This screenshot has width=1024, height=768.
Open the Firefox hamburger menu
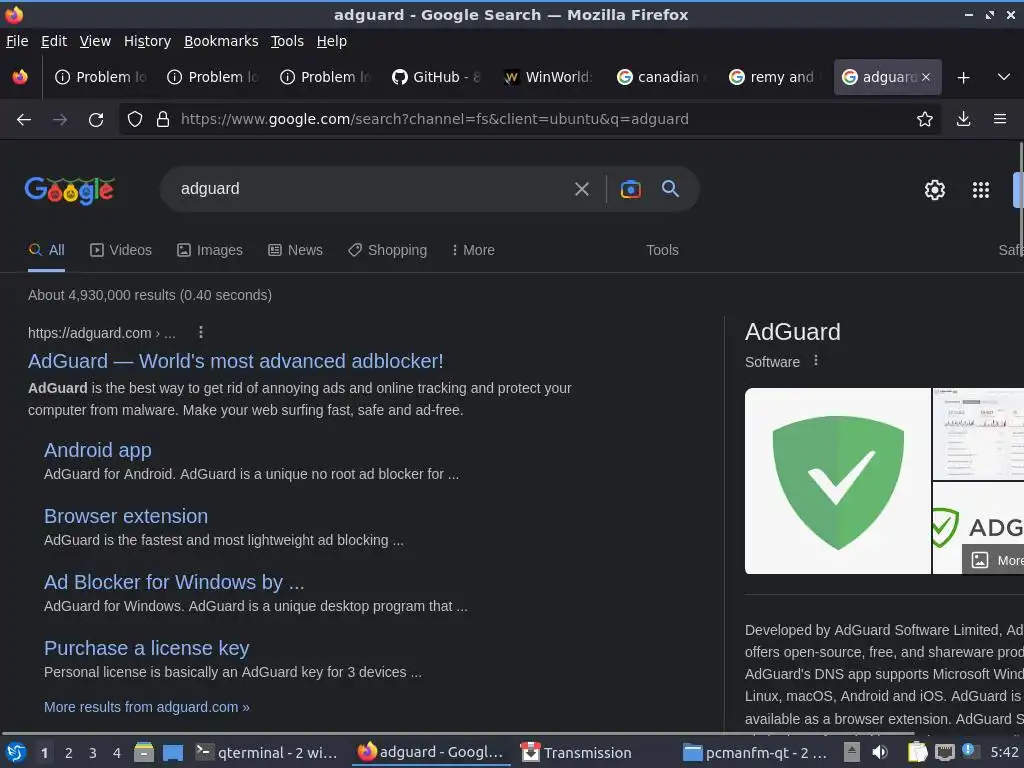coord(1000,119)
